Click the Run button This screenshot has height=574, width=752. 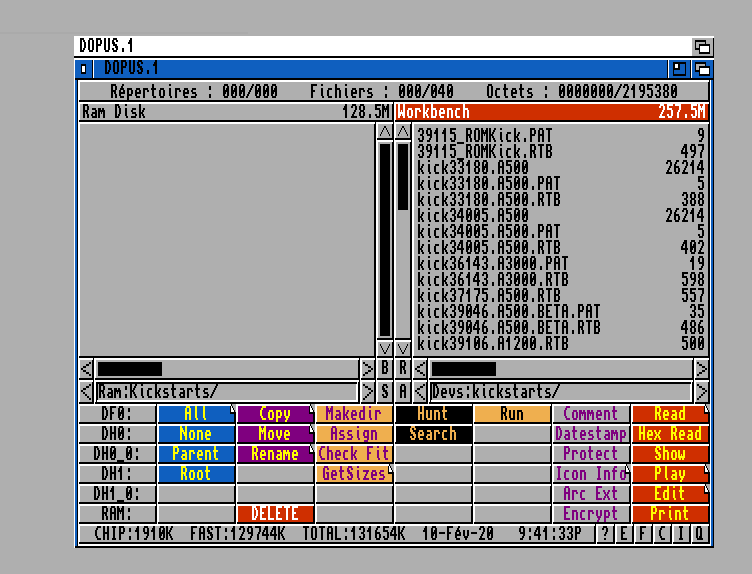(512, 413)
